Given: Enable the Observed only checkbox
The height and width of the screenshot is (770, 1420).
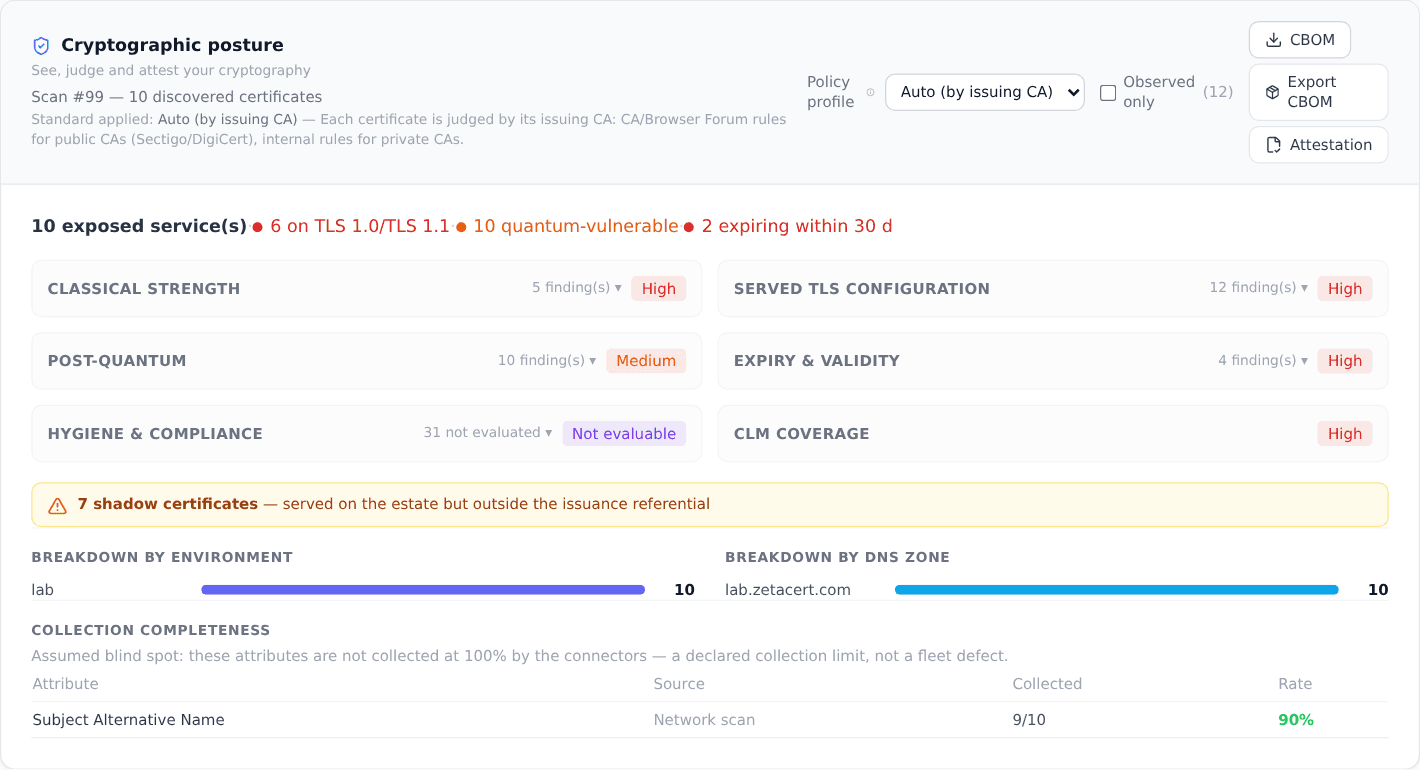Looking at the screenshot, I should (x=1108, y=92).
